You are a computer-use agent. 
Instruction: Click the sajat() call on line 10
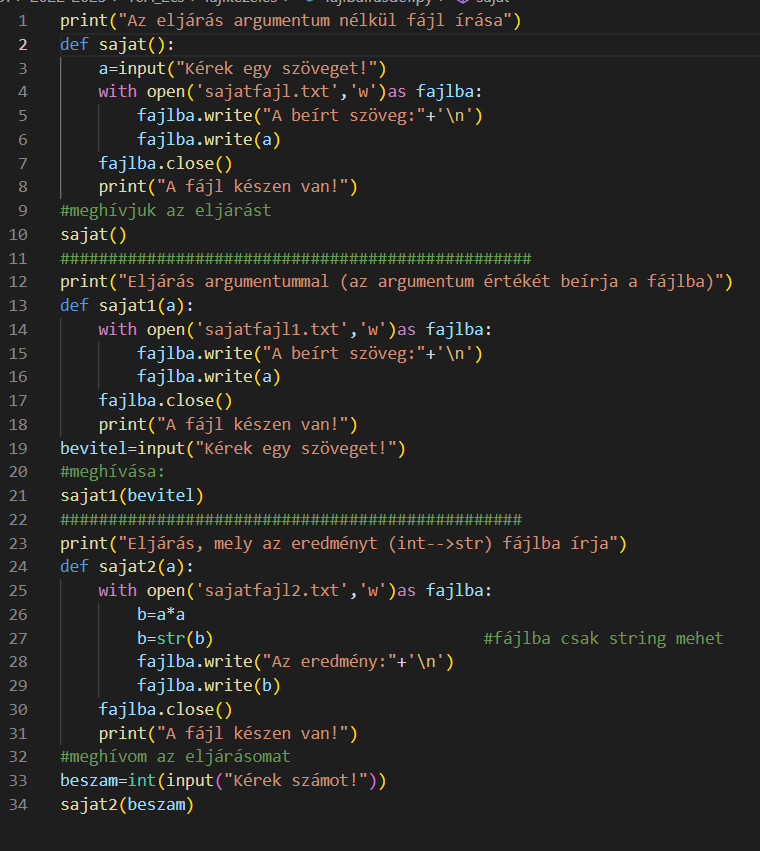pyautogui.click(x=93, y=234)
